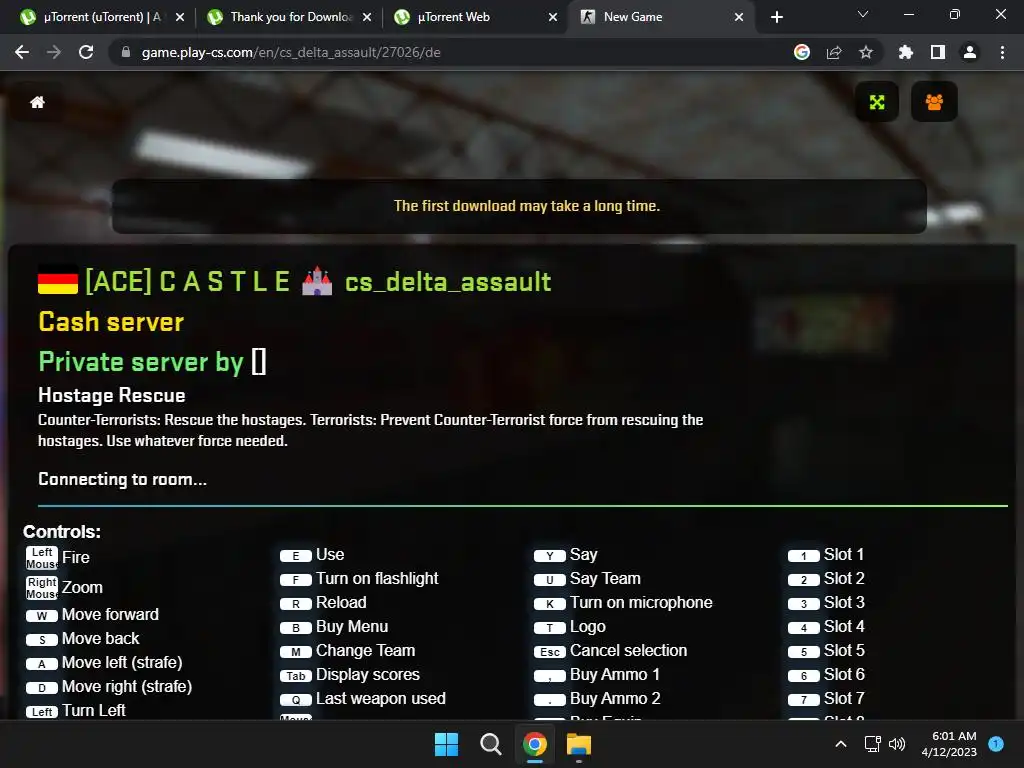Click Chrome icon in taskbar
The height and width of the screenshot is (768, 1024).
point(534,744)
